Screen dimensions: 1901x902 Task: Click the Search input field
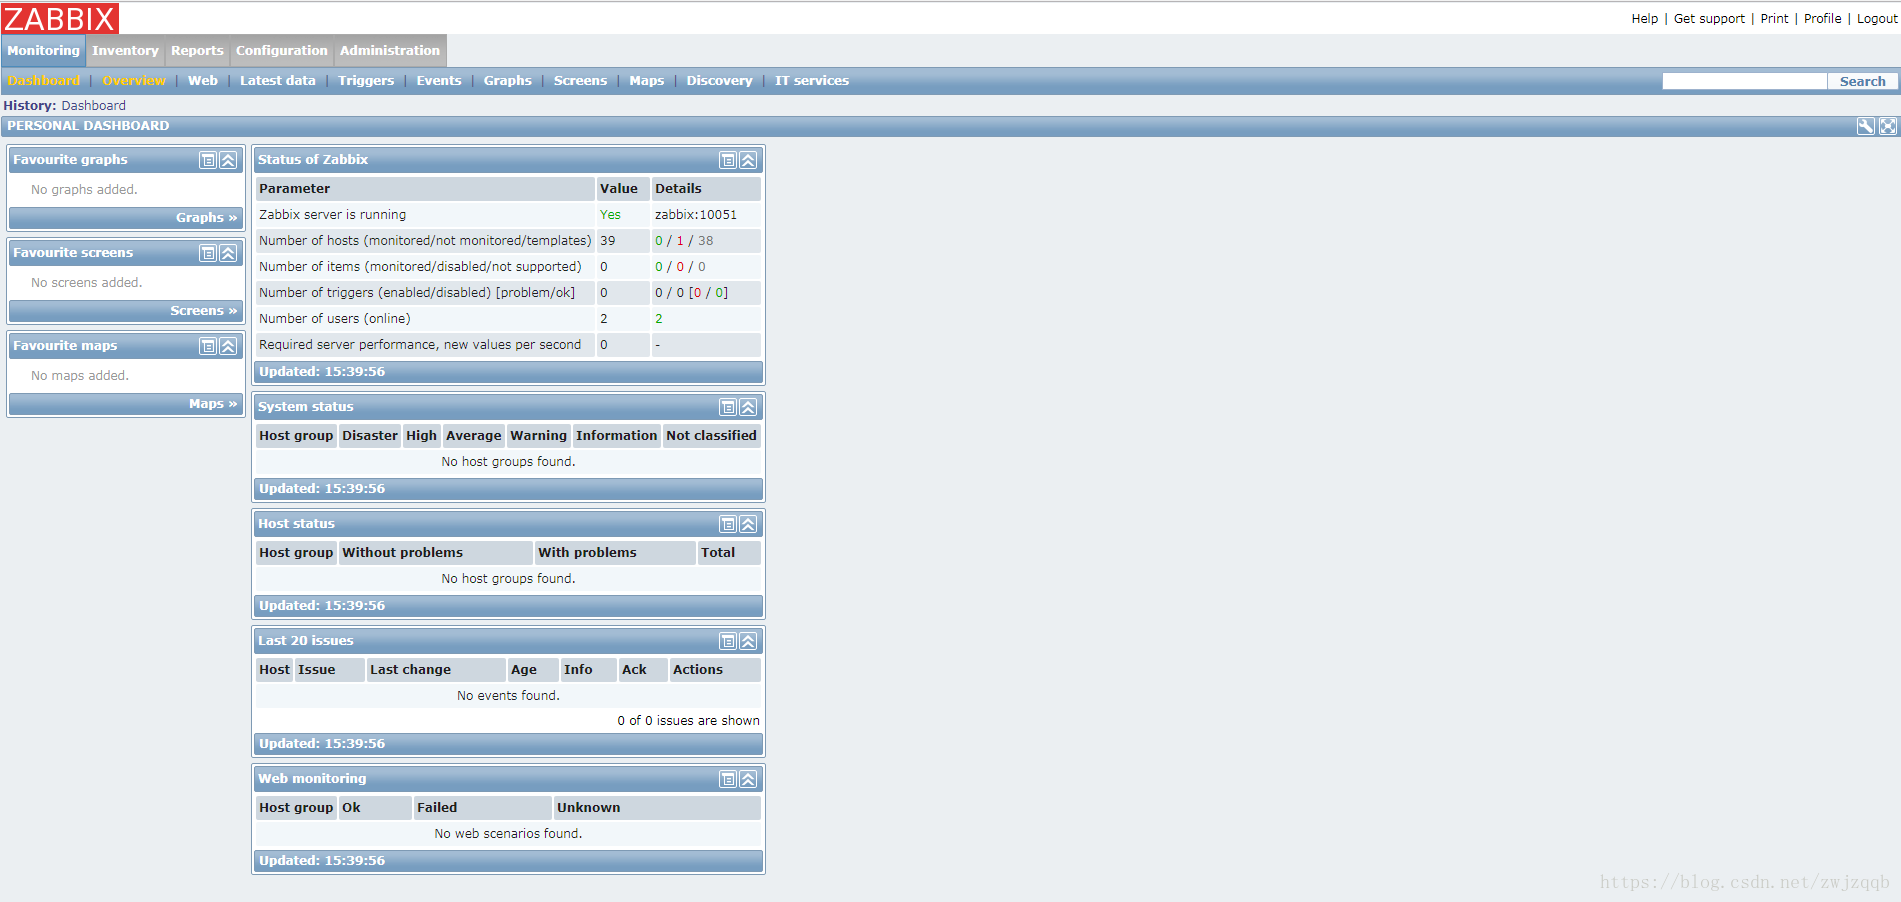pyautogui.click(x=1744, y=81)
